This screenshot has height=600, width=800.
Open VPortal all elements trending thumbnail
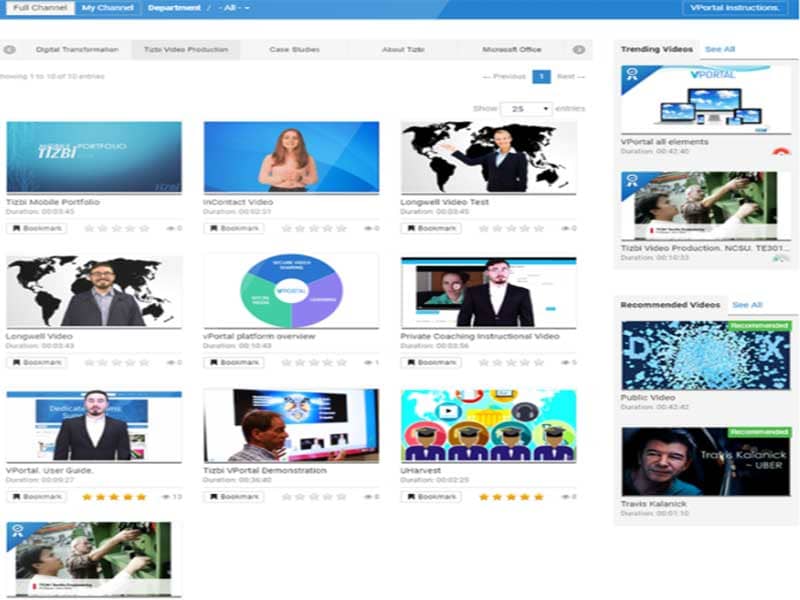click(706, 99)
